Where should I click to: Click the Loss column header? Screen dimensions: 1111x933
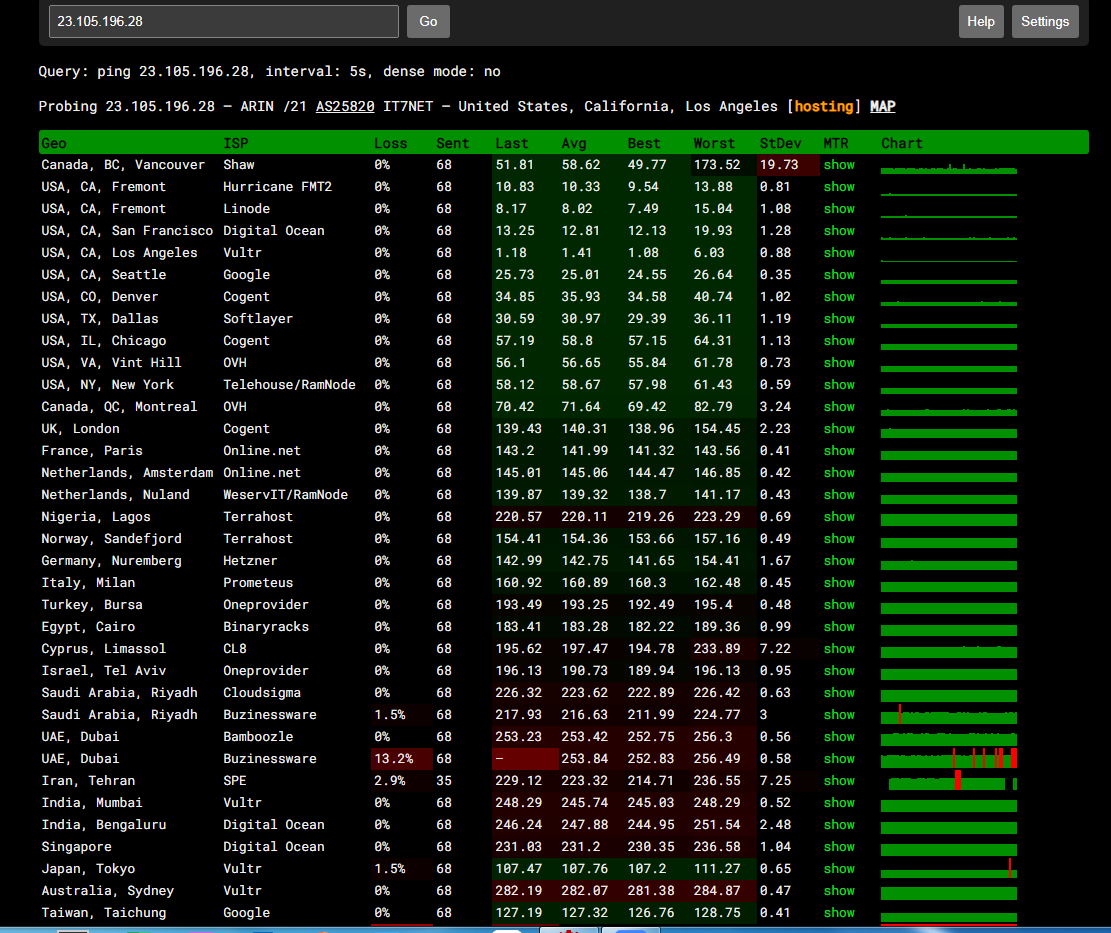click(390, 143)
